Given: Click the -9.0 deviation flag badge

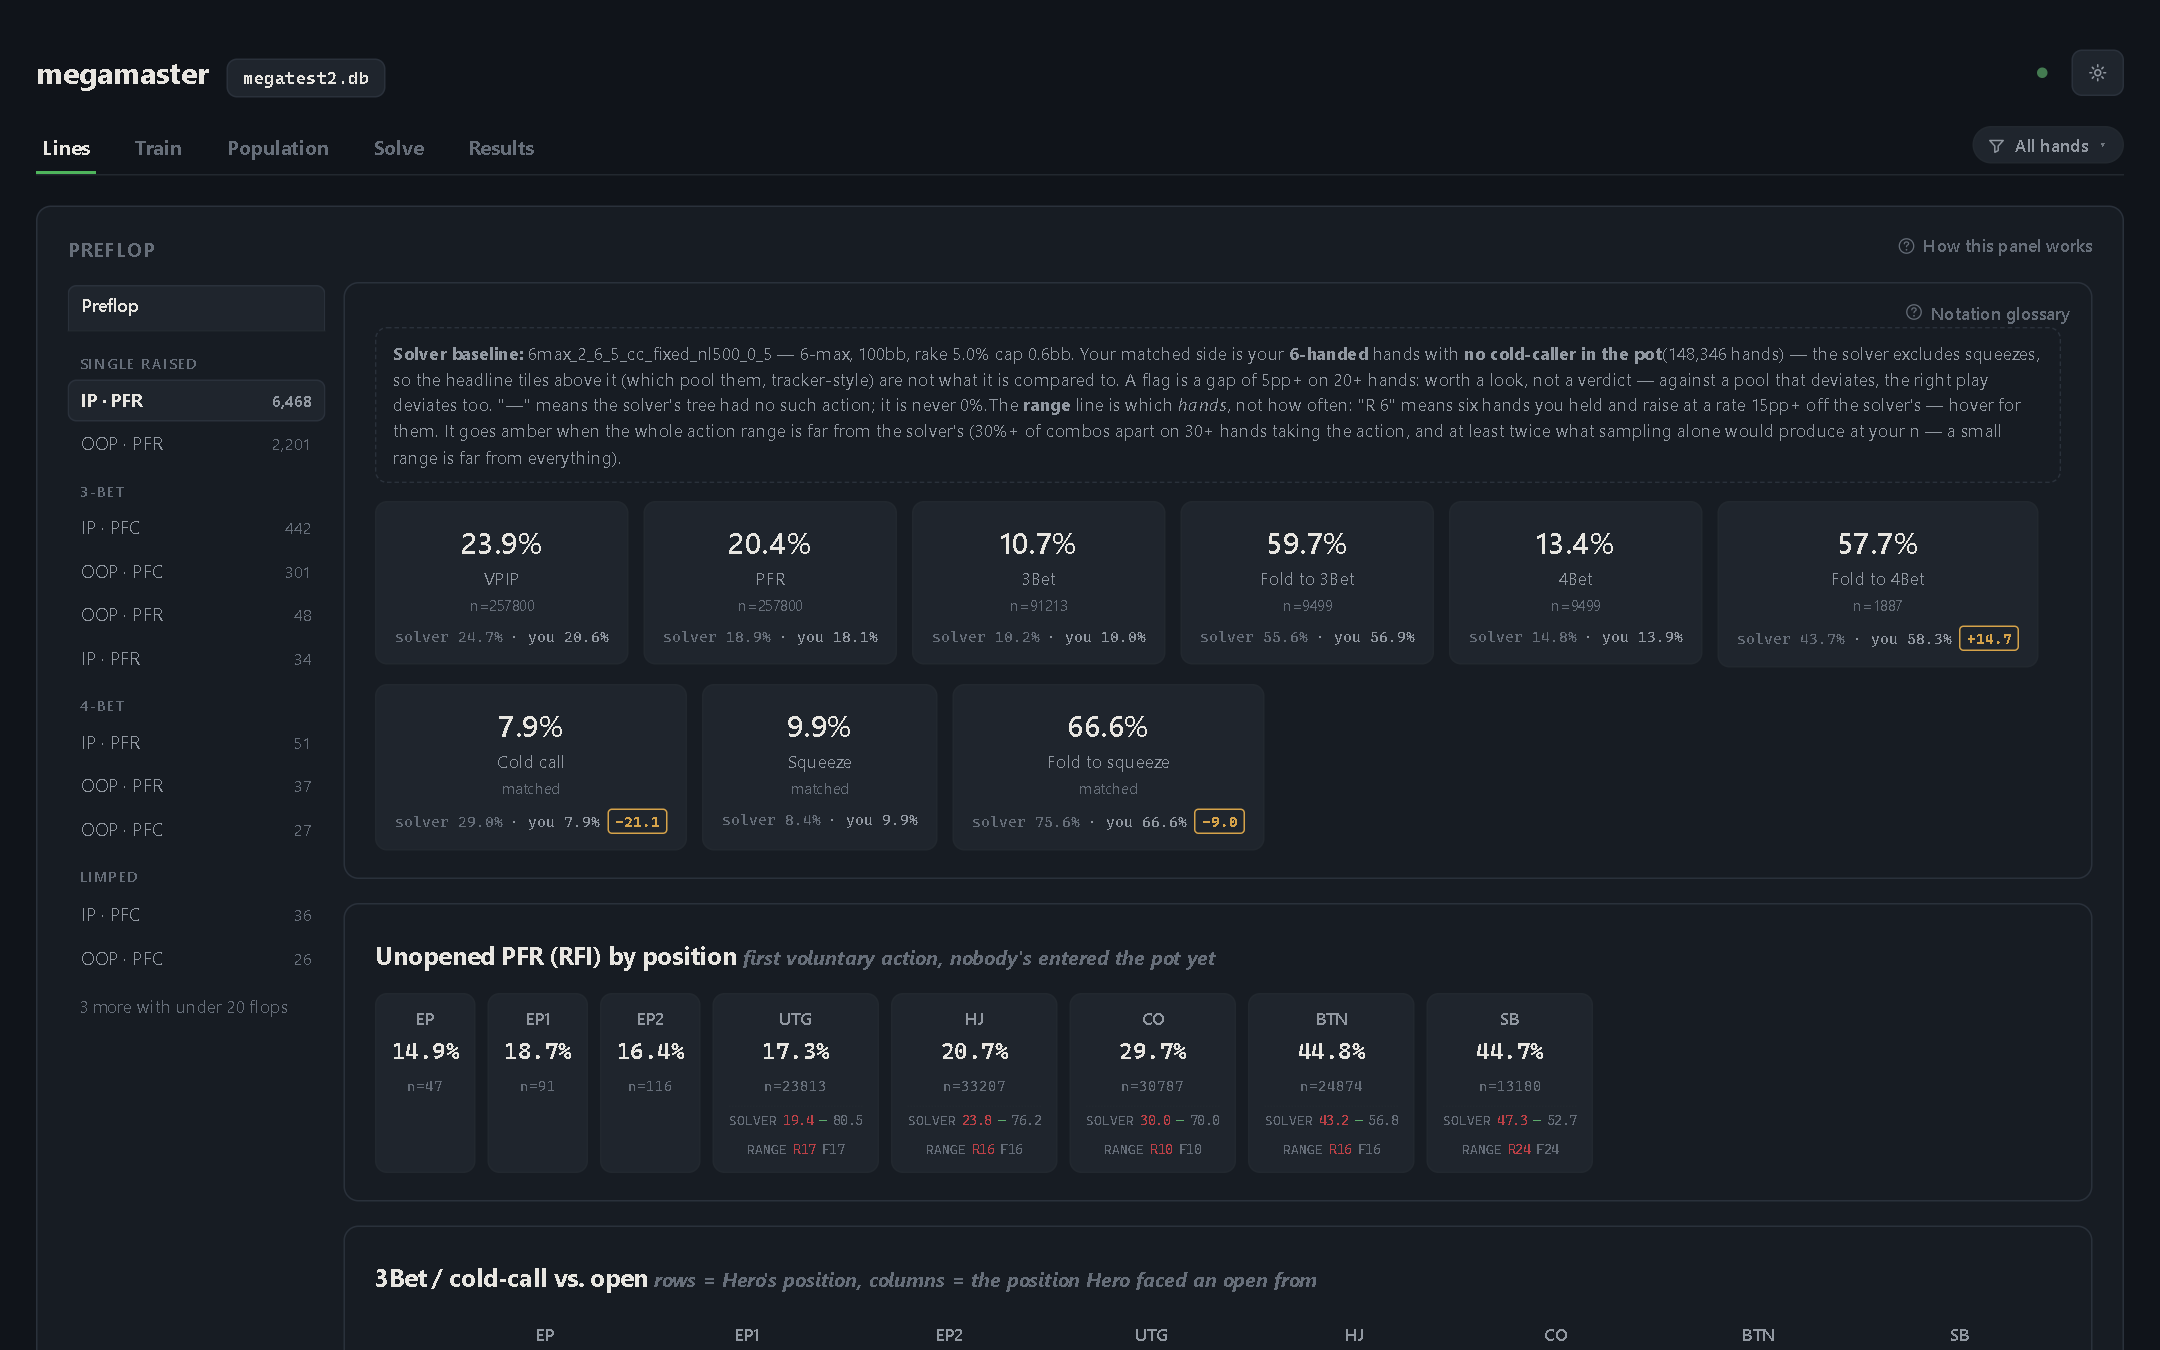Looking at the screenshot, I should (1220, 822).
